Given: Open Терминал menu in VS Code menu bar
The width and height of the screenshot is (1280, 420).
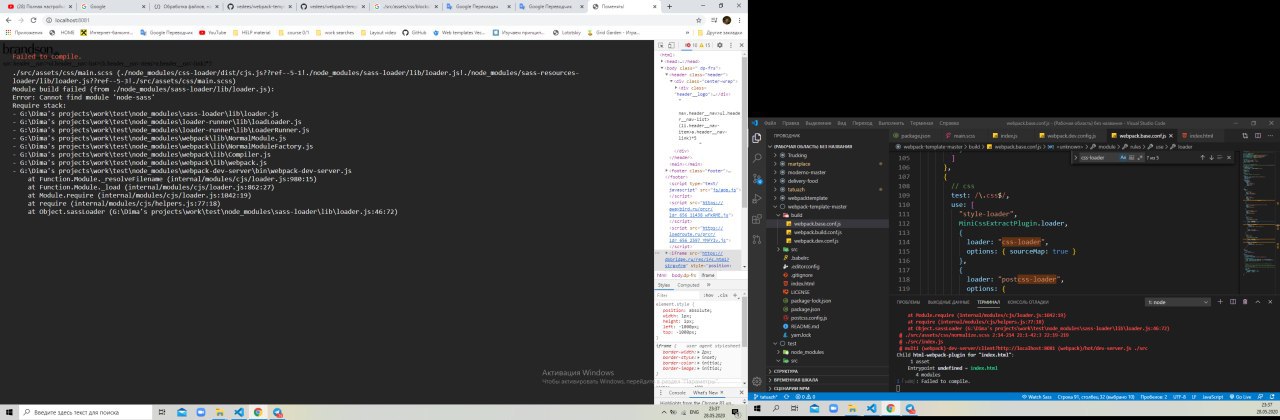Looking at the screenshot, I should click(921, 123).
